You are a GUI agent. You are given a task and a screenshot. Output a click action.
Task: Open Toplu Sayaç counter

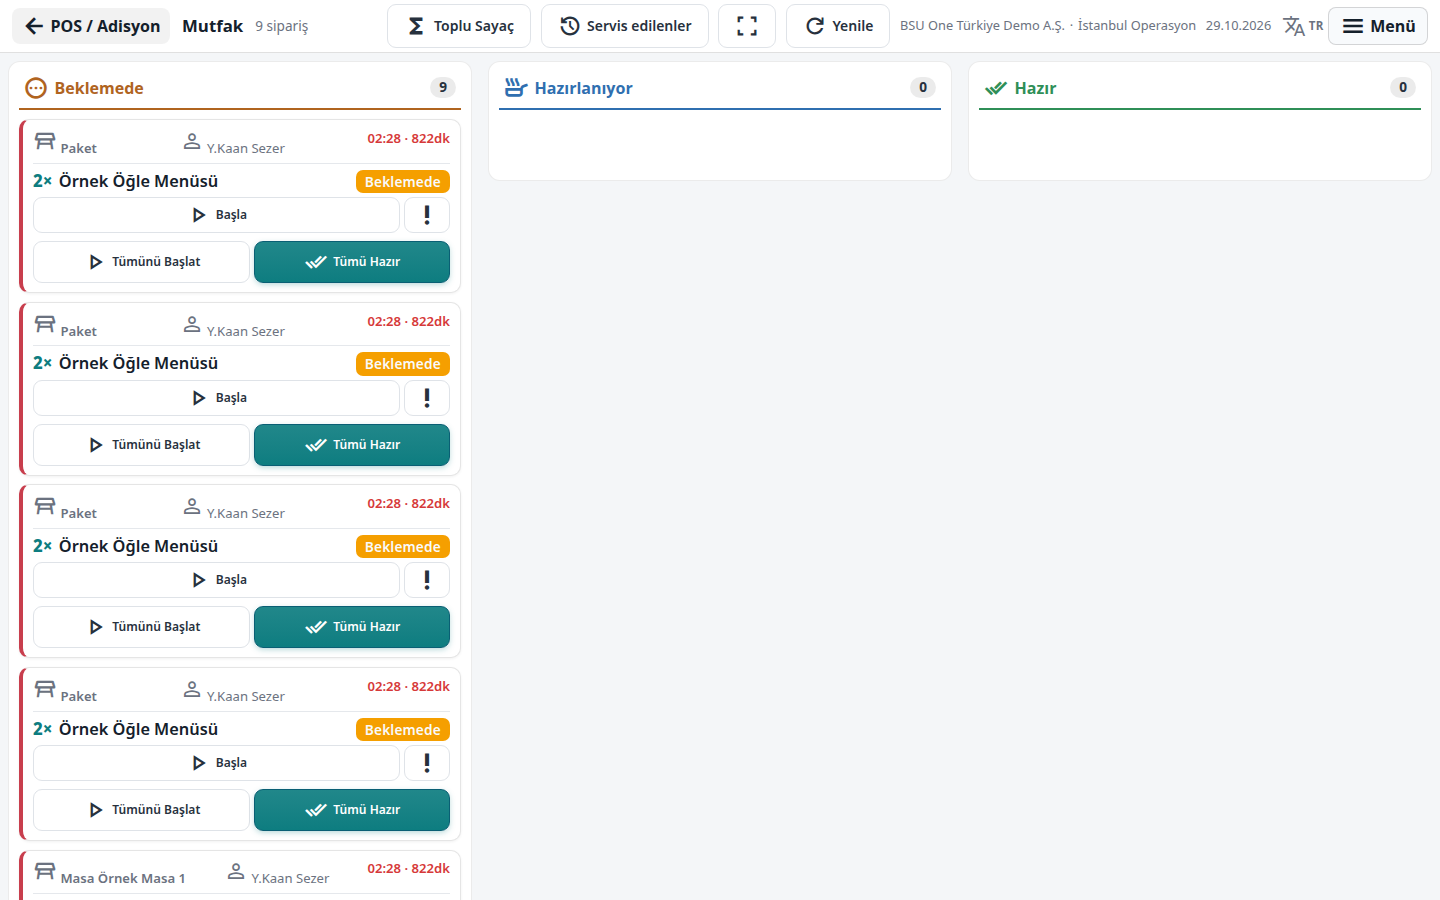[x=460, y=26]
